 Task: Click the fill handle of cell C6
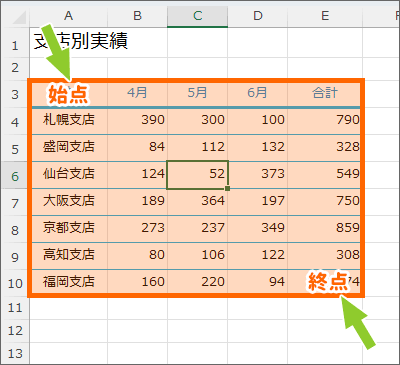(x=228, y=189)
